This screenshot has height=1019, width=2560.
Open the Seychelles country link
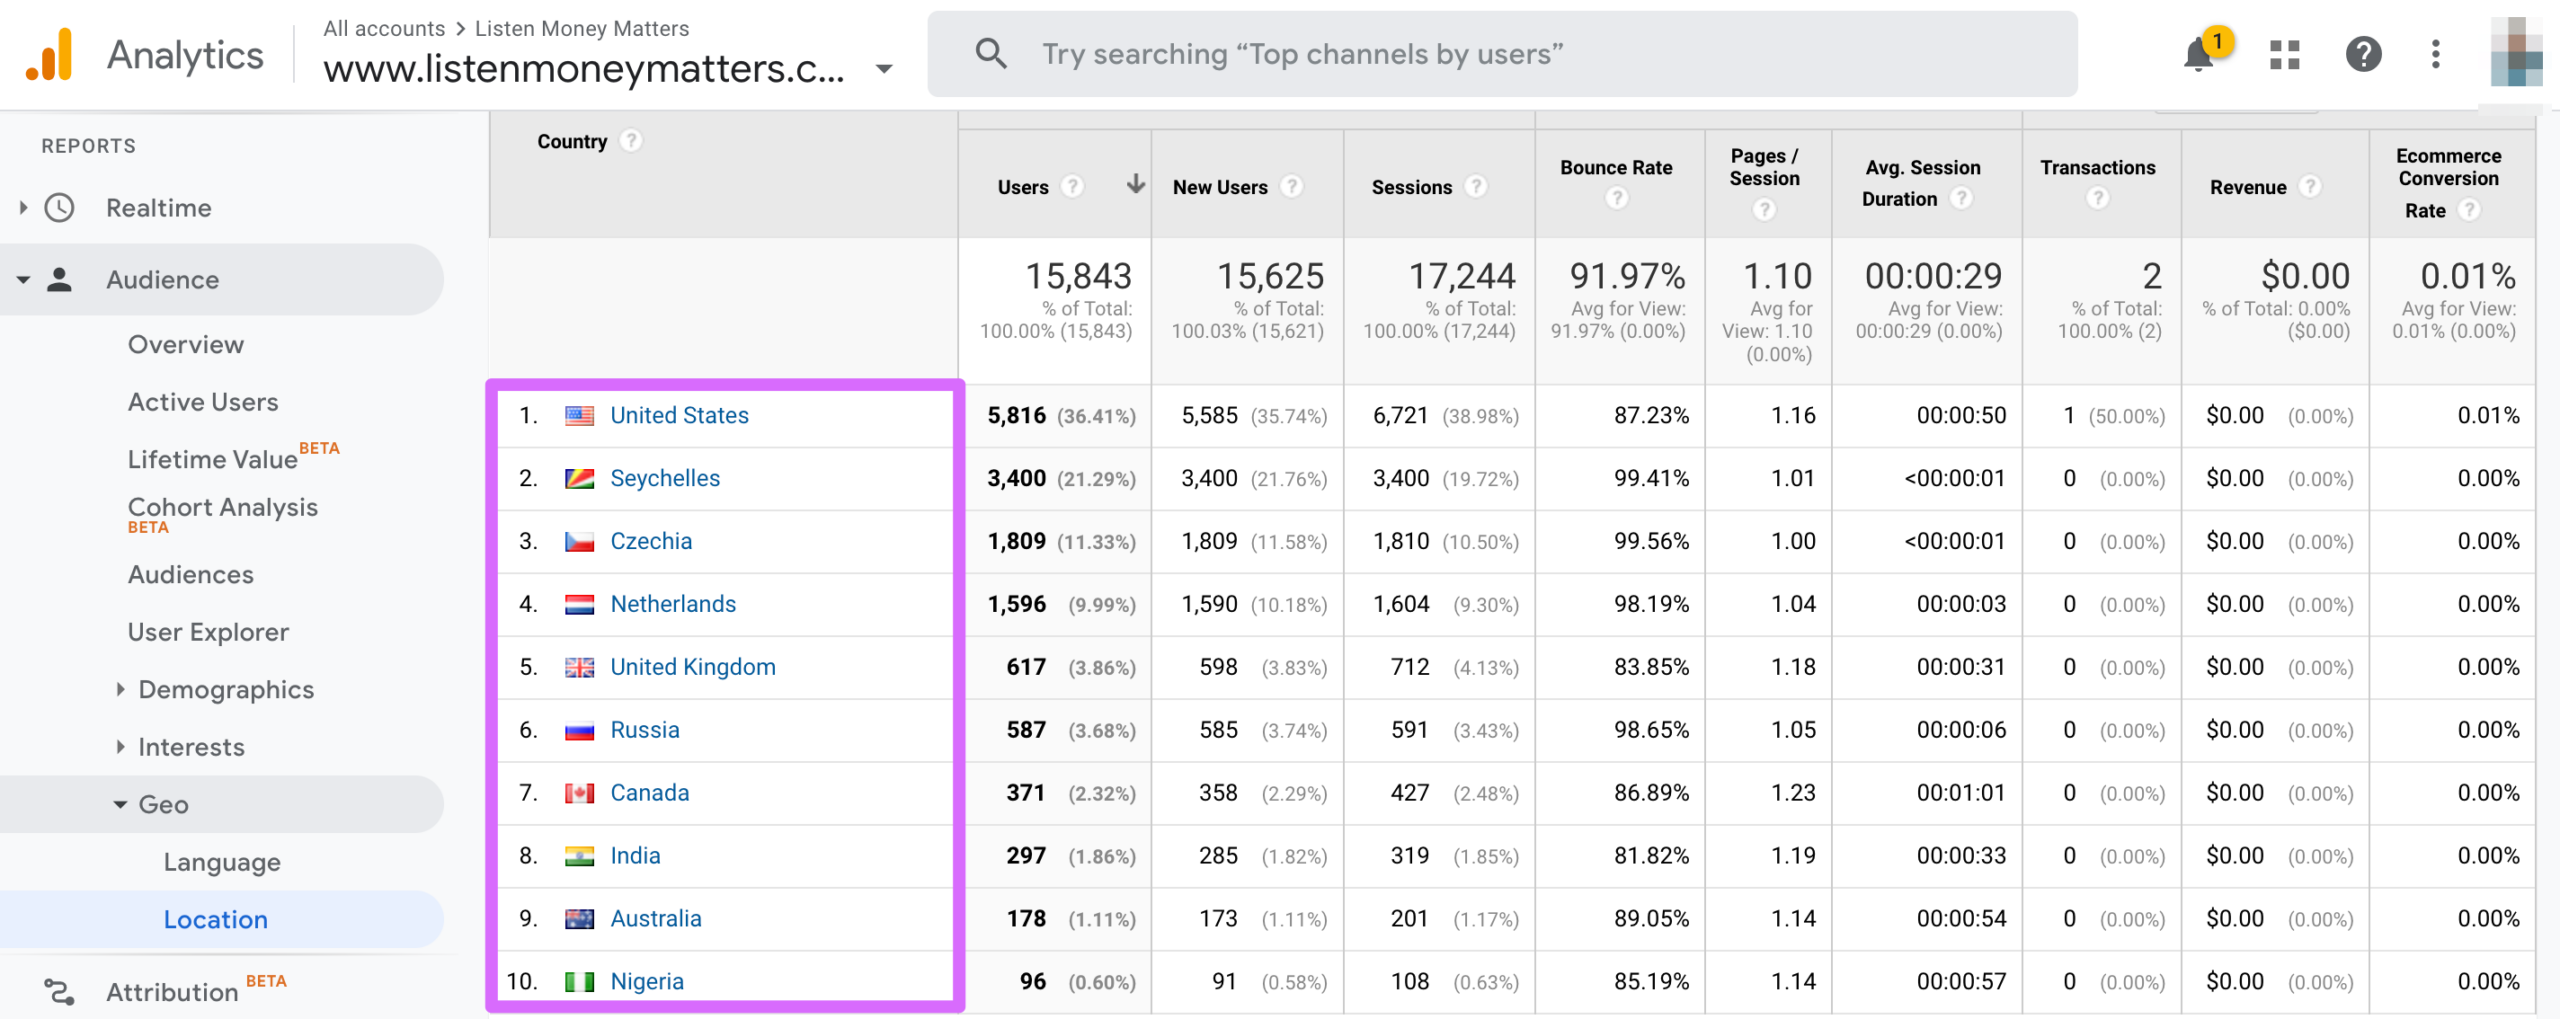pos(665,479)
